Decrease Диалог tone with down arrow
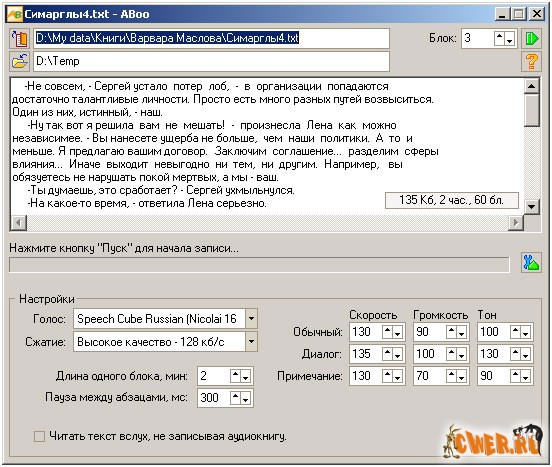 coord(525,354)
